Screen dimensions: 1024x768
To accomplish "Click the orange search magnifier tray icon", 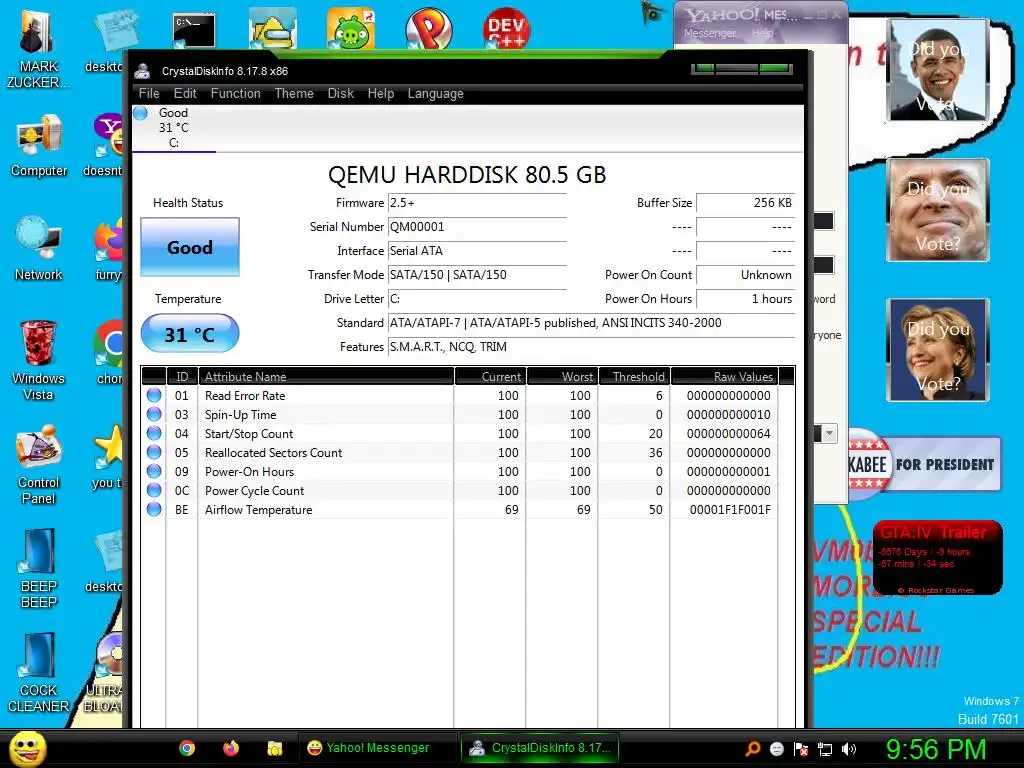I will click(753, 749).
